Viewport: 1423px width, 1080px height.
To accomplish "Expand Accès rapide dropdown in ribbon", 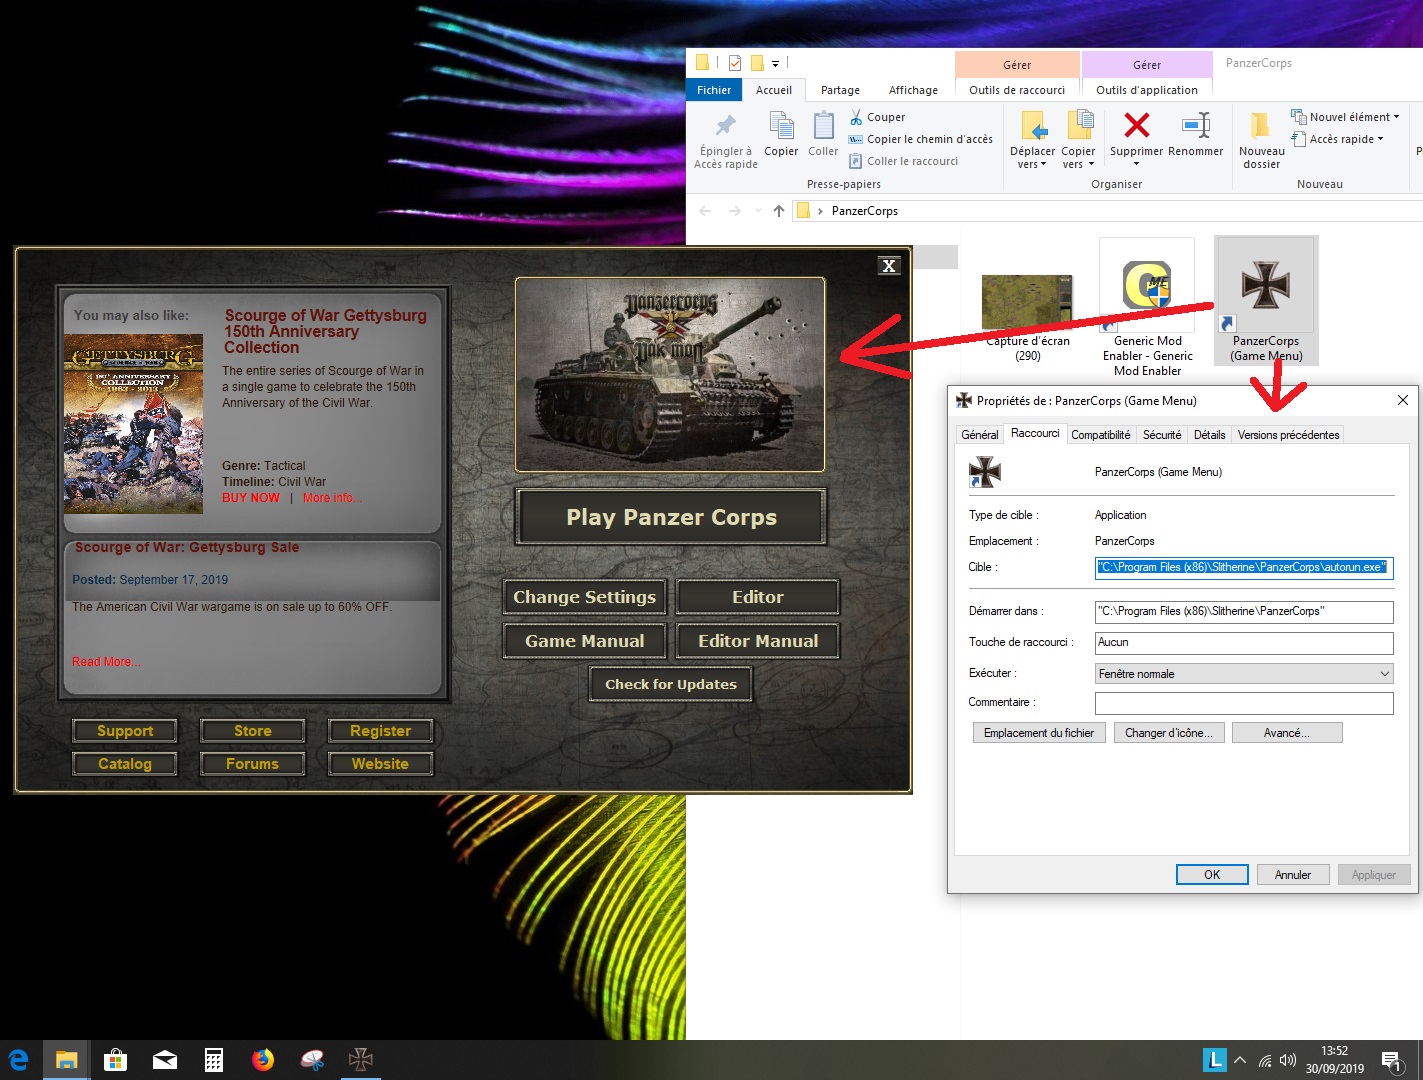I will click(1338, 139).
